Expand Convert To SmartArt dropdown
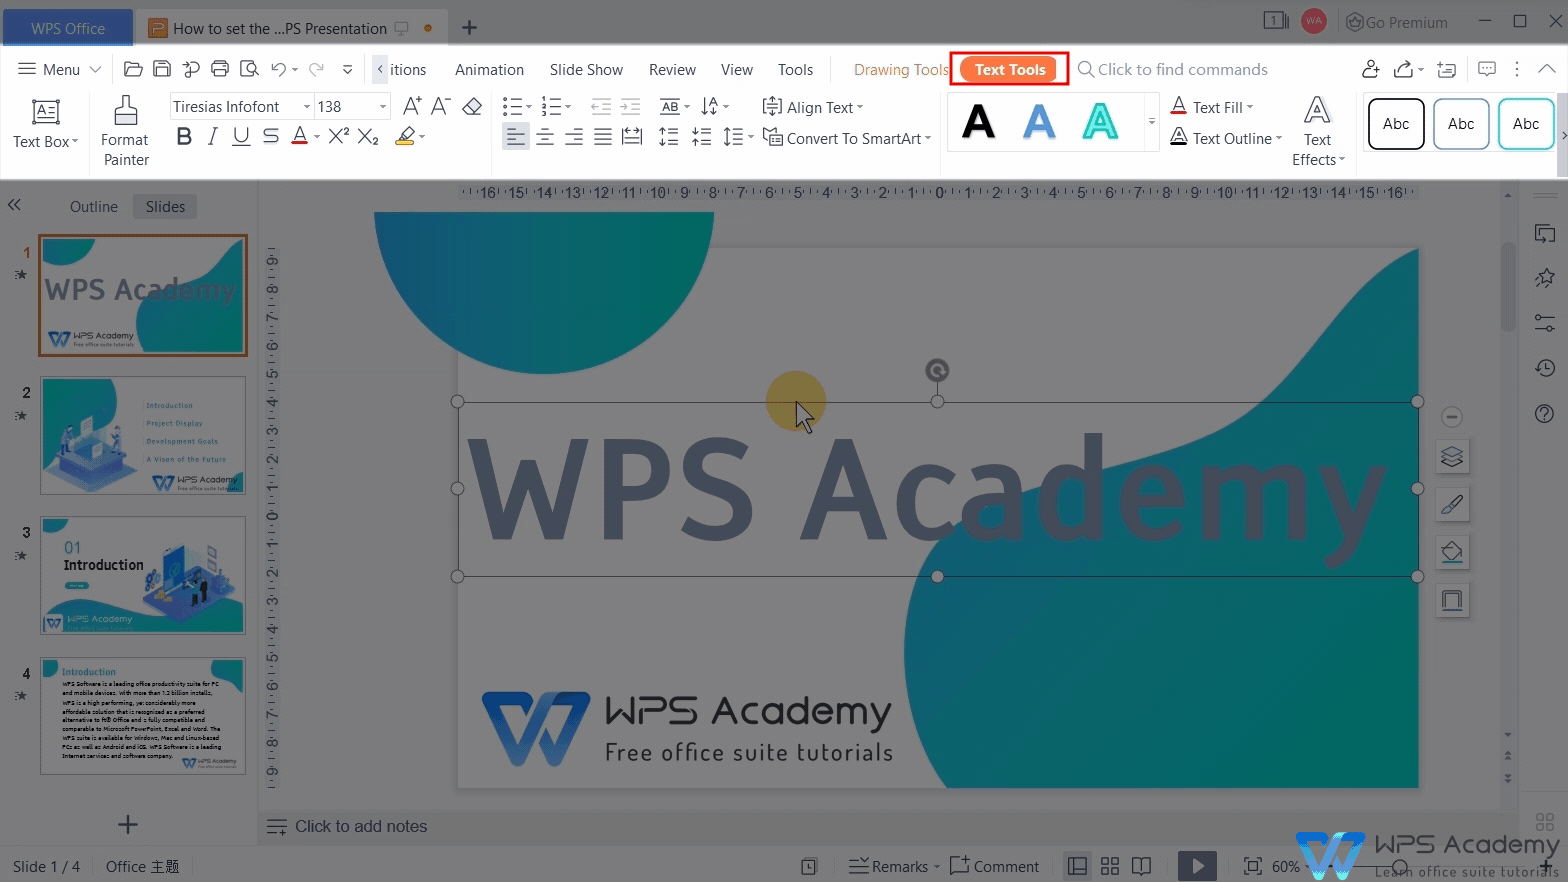 (x=928, y=138)
